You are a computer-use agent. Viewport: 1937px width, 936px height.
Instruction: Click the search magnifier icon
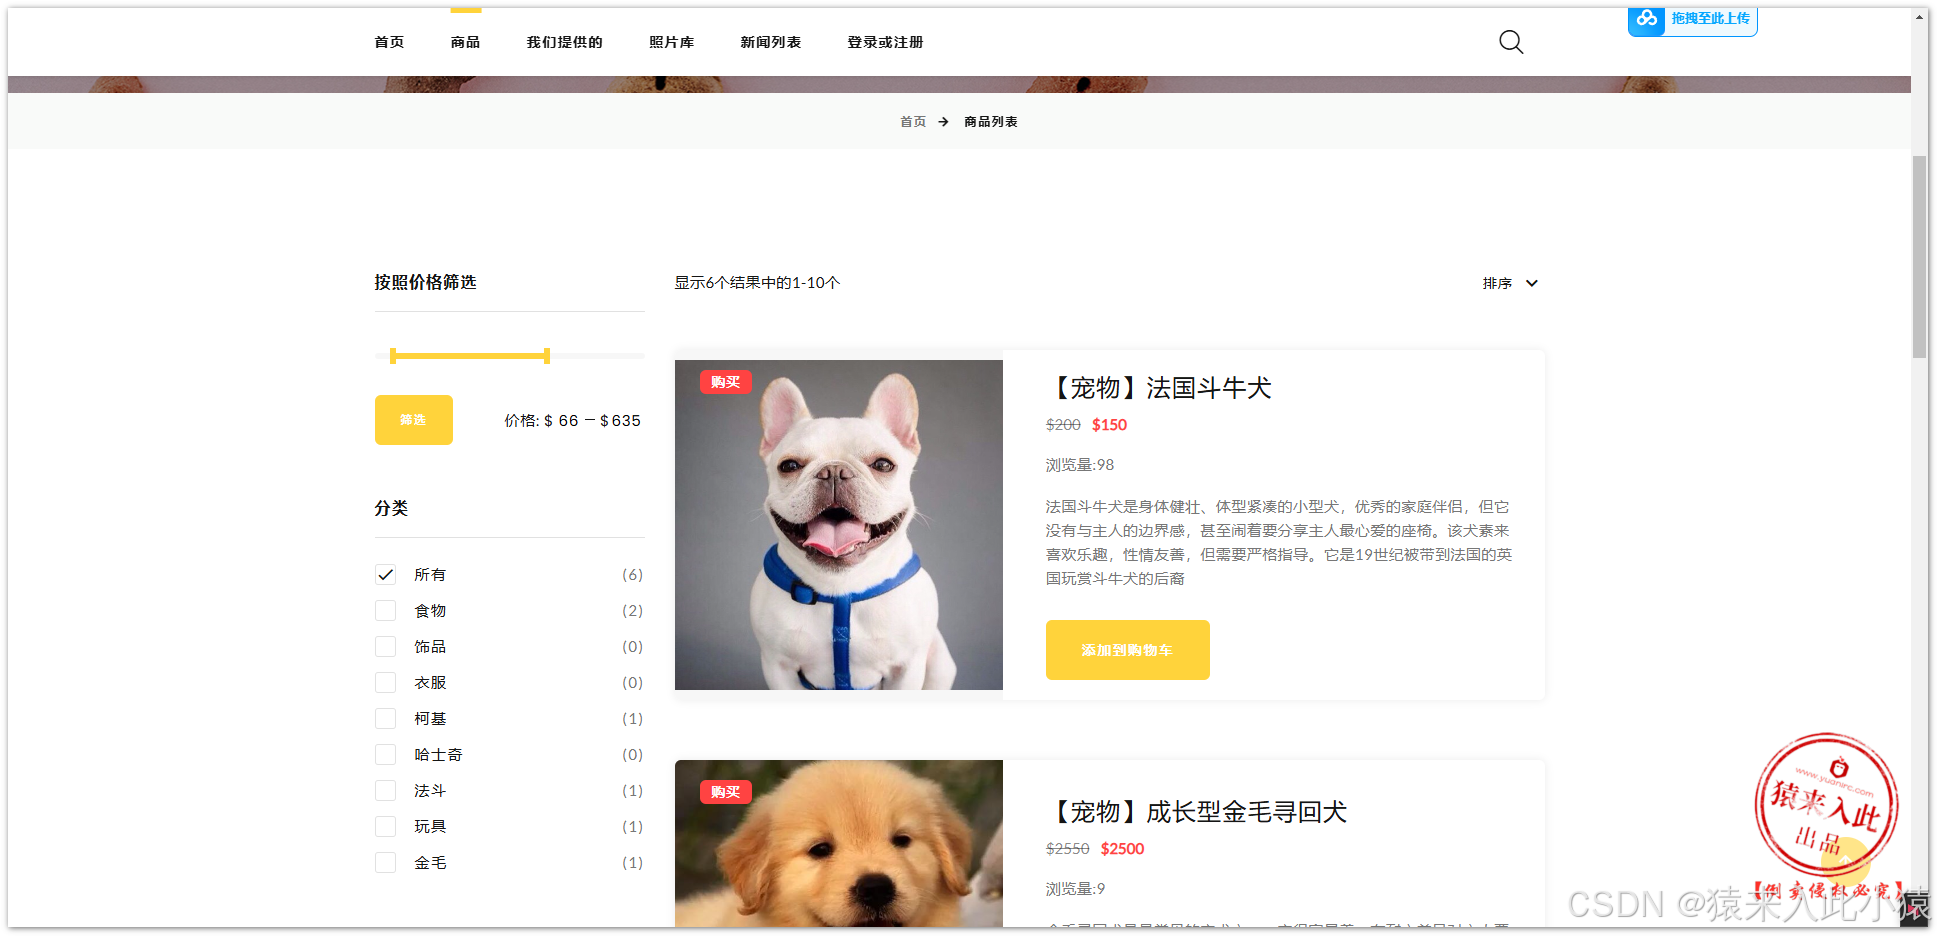(1510, 42)
